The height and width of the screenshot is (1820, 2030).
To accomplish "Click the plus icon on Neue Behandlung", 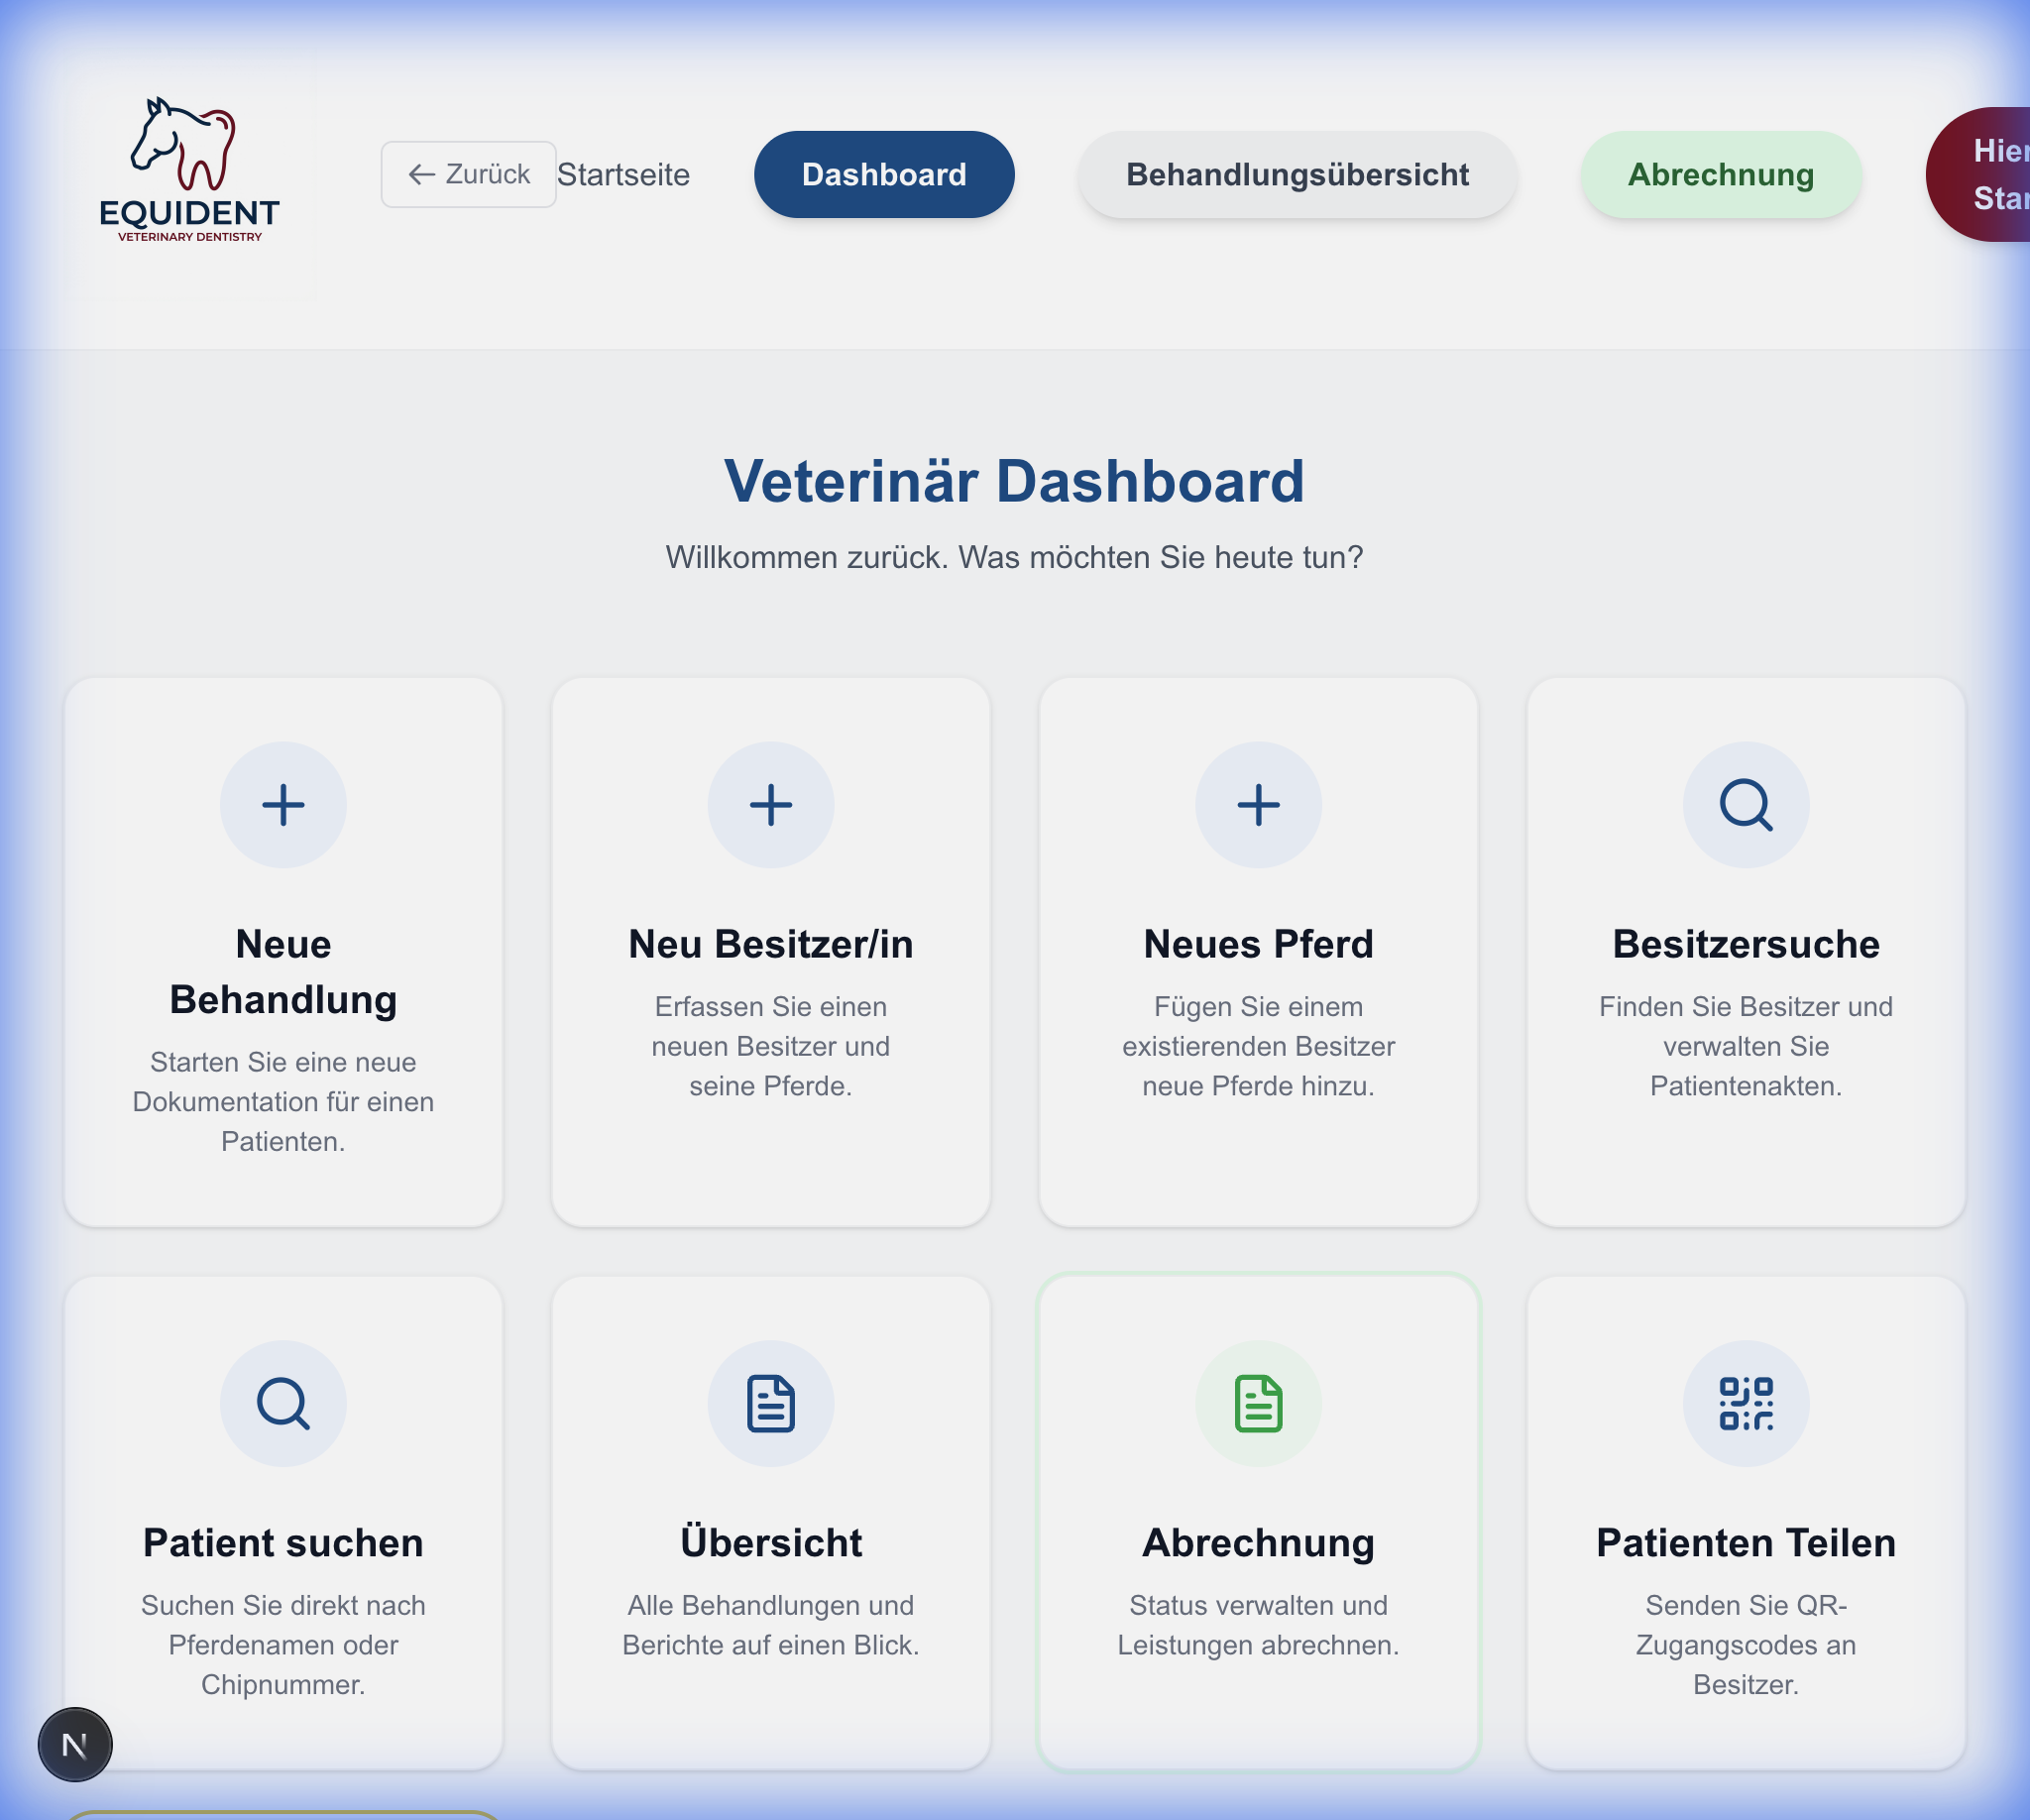I will [283, 805].
